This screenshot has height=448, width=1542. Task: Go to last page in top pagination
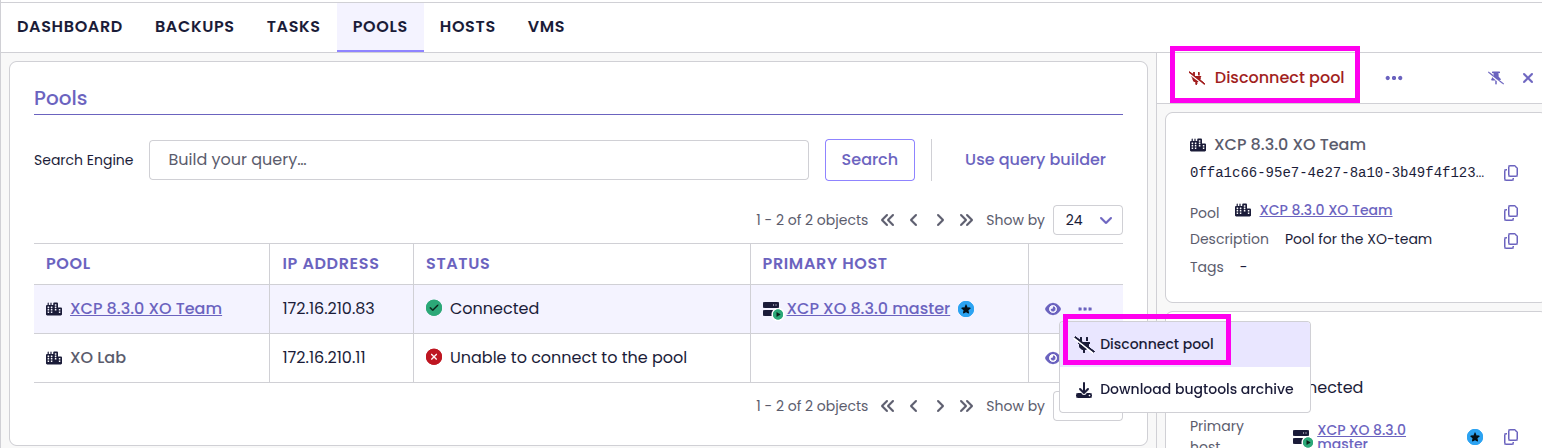coord(966,220)
